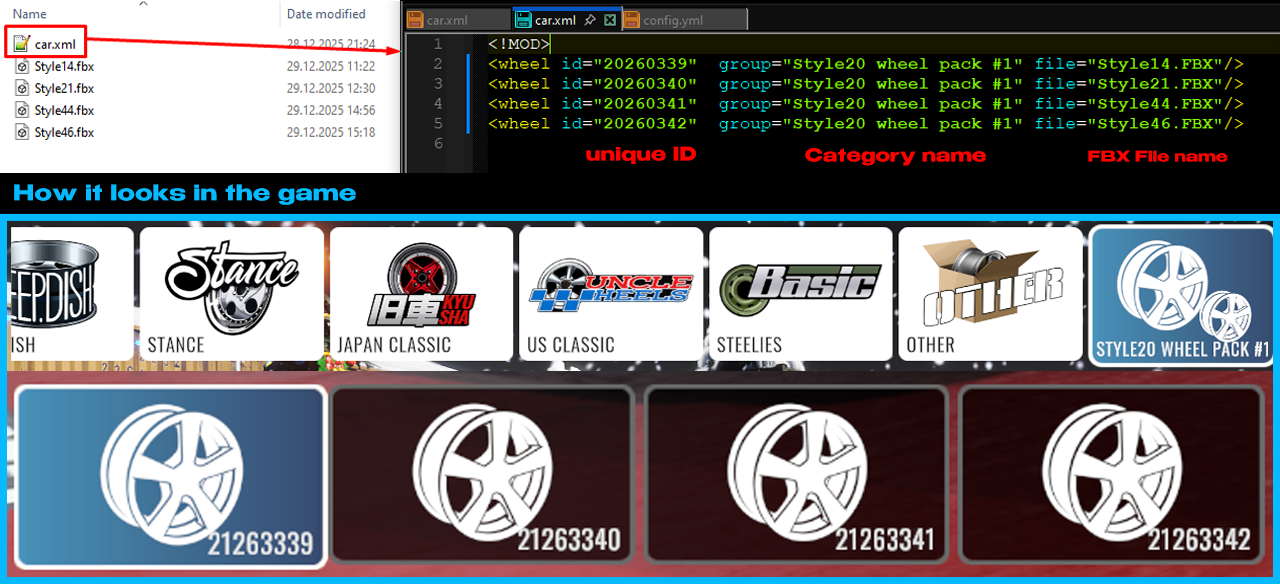Screen dimensions: 1280x584
Task: Select wheel thumbnail 21263340
Action: [x=483, y=476]
